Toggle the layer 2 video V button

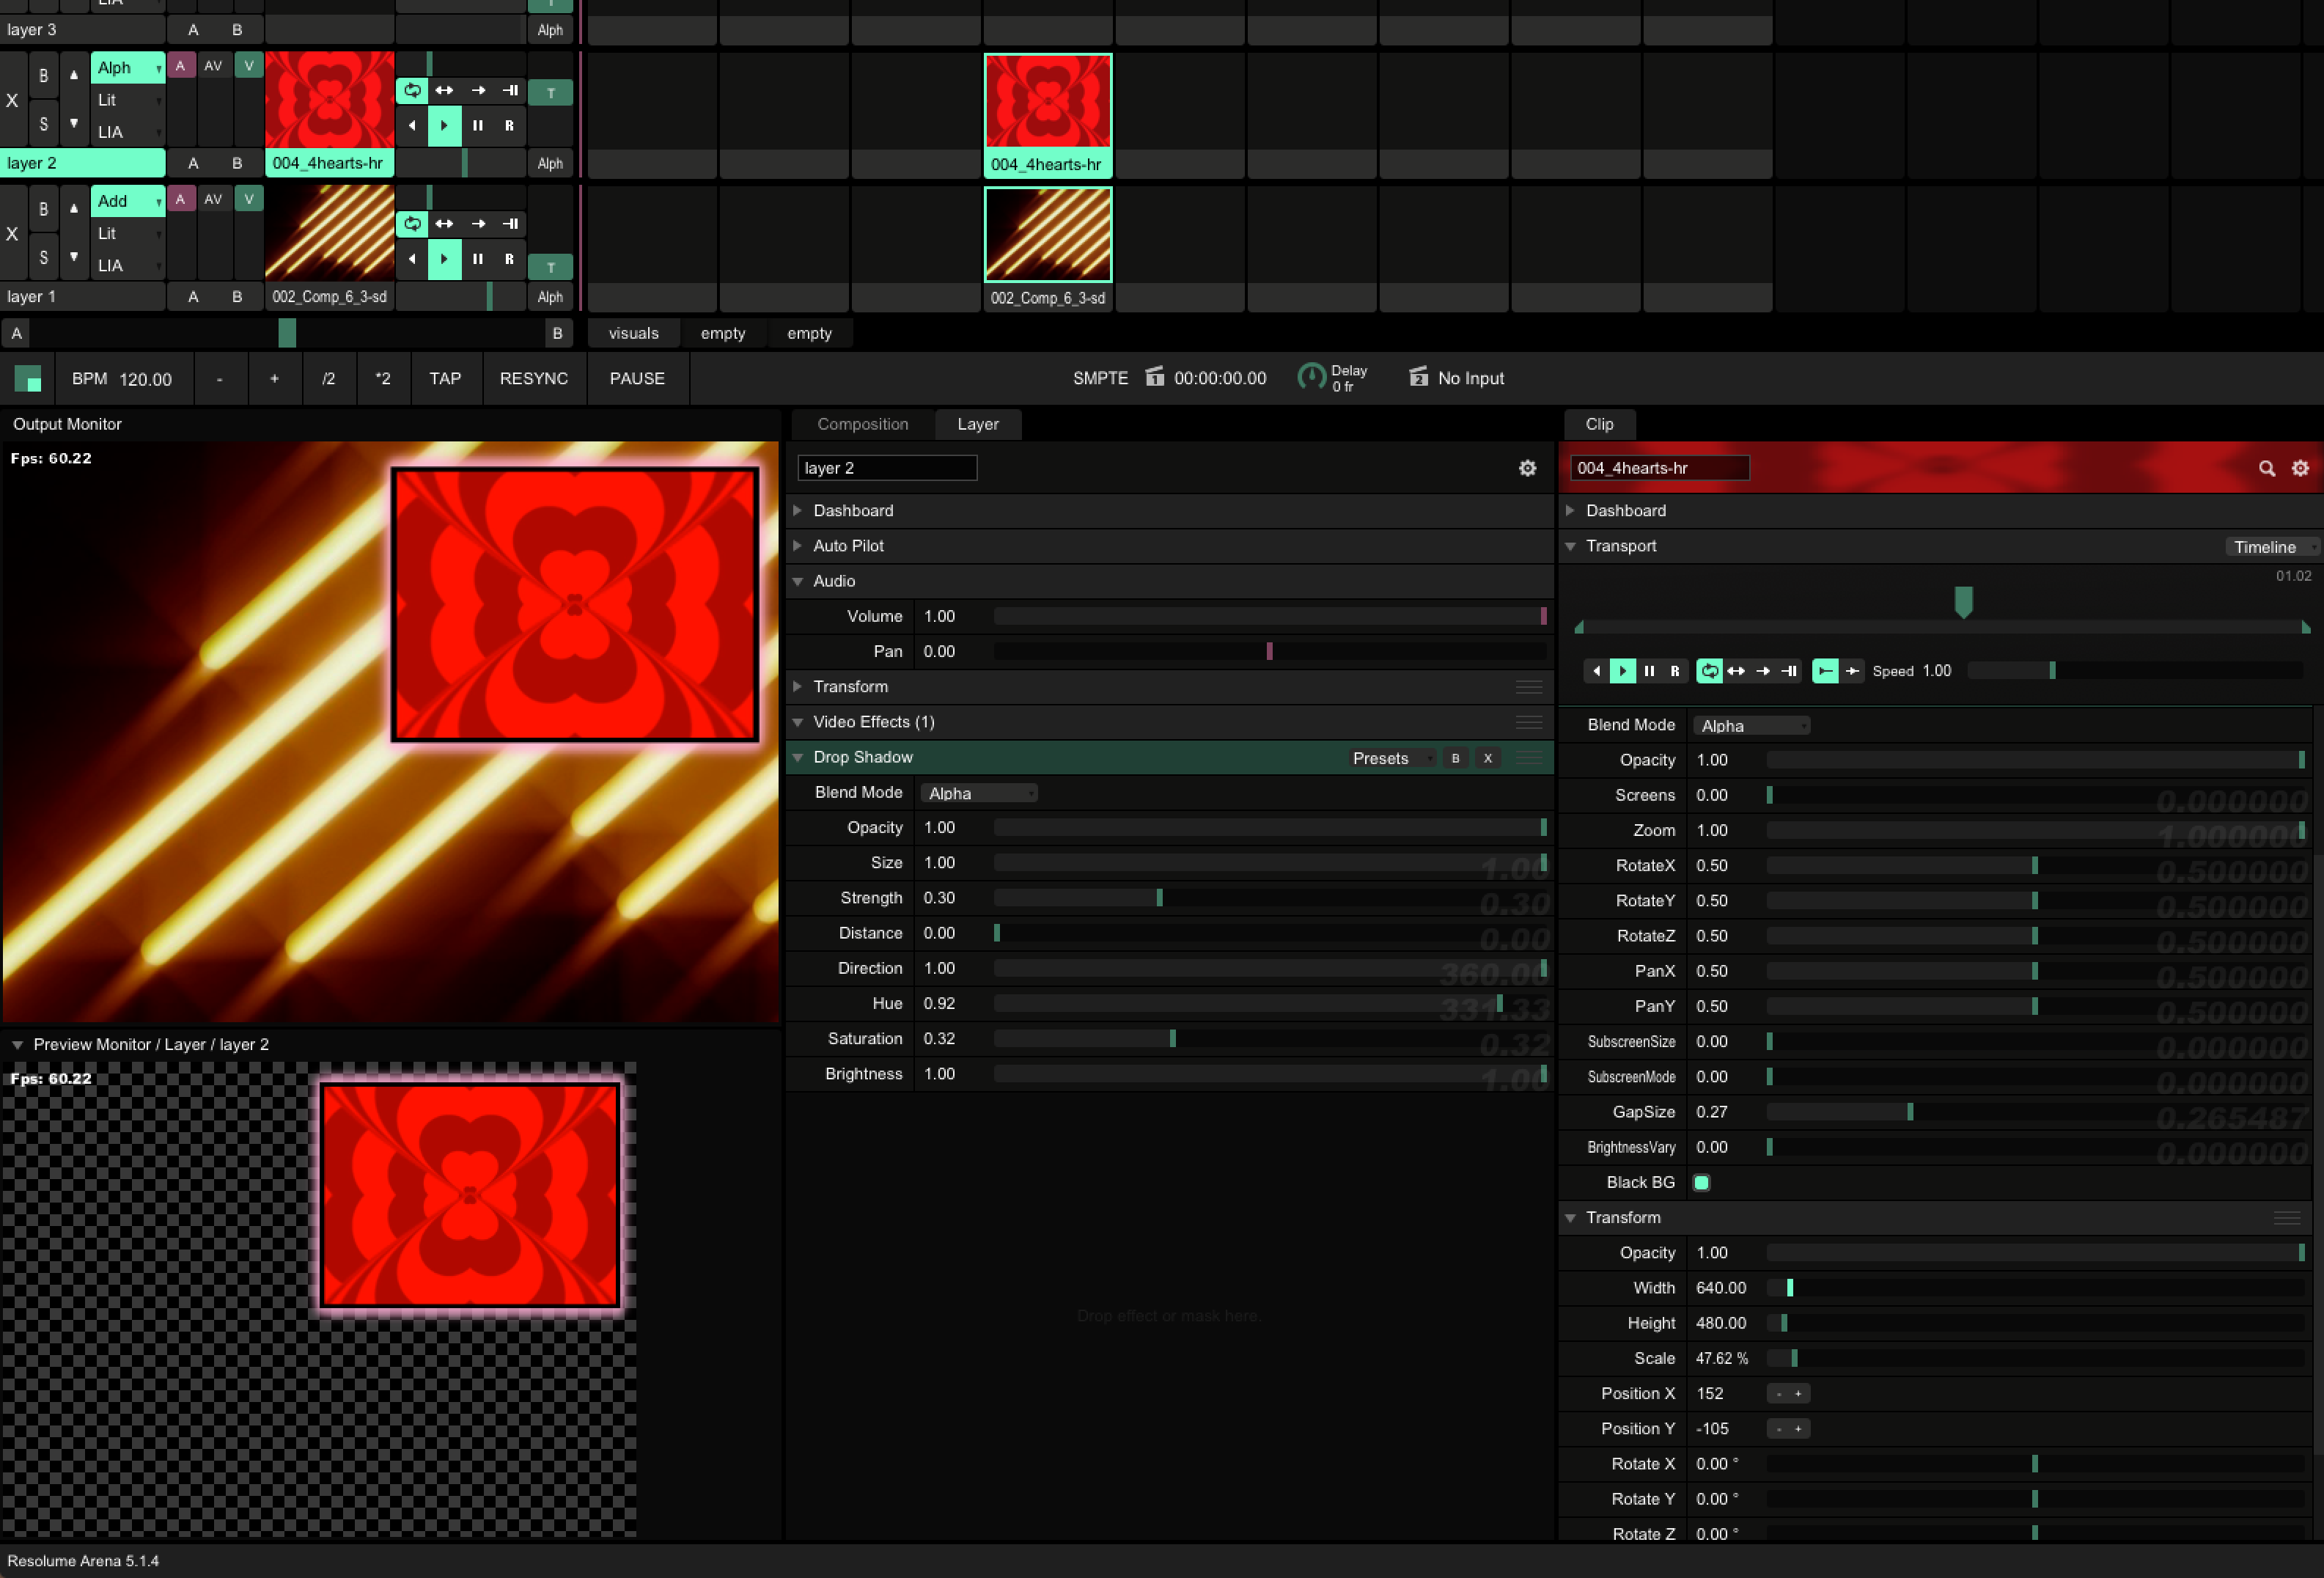(249, 66)
